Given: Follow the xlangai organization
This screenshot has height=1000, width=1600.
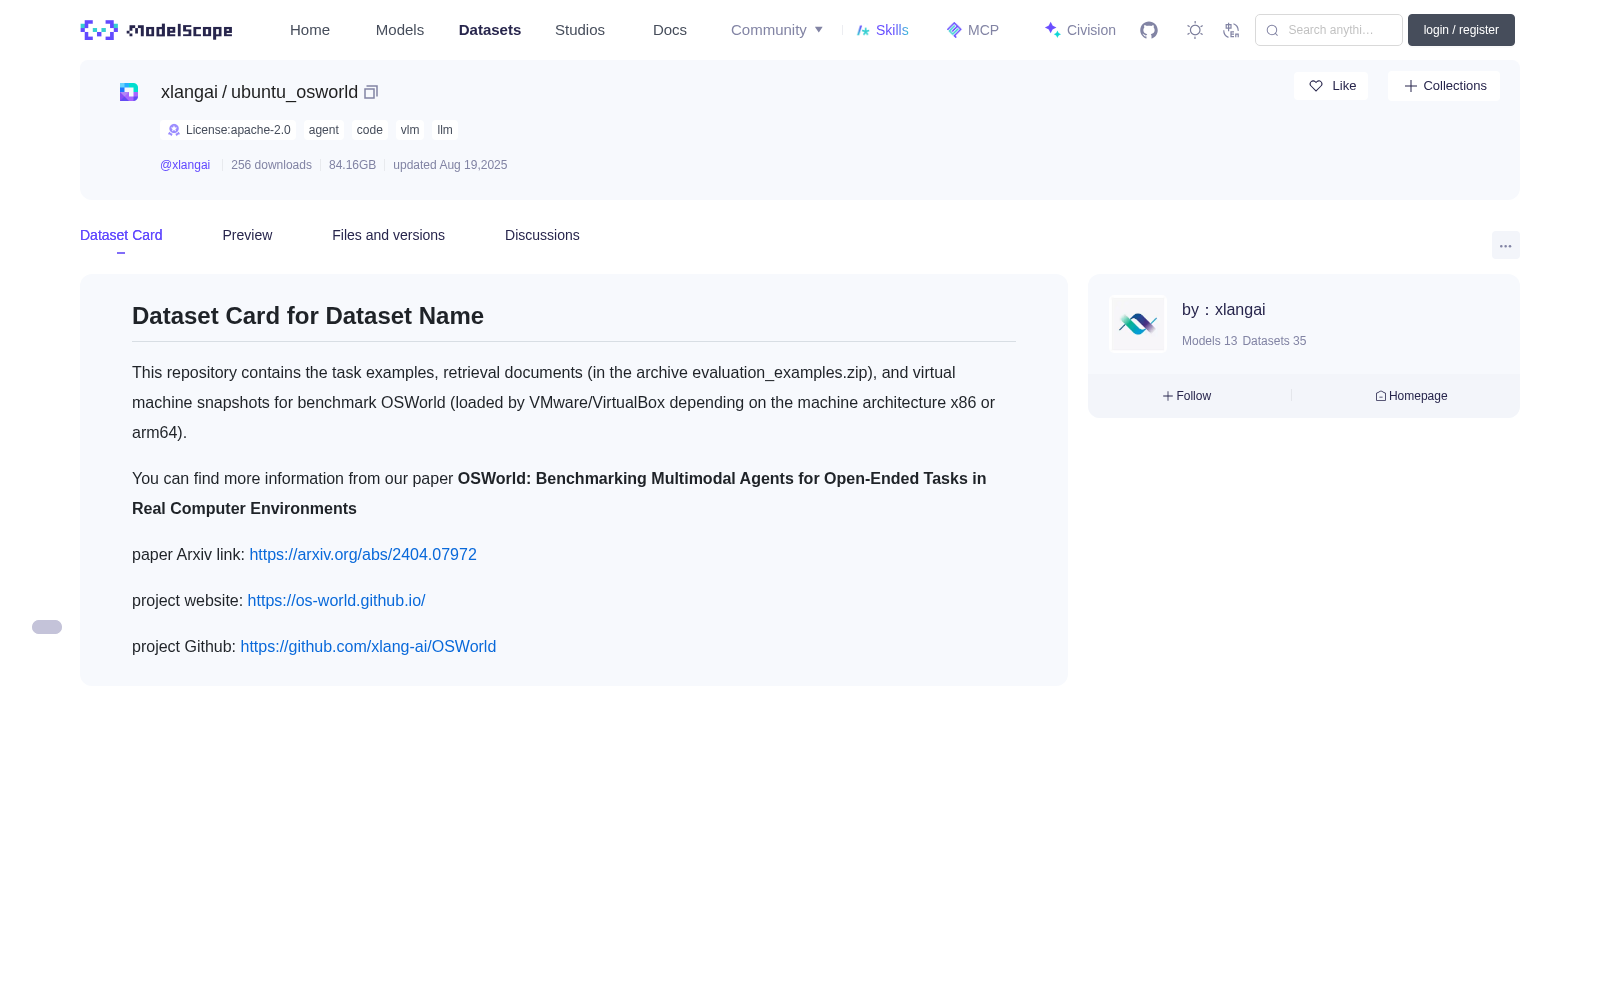Looking at the screenshot, I should [x=1187, y=396].
